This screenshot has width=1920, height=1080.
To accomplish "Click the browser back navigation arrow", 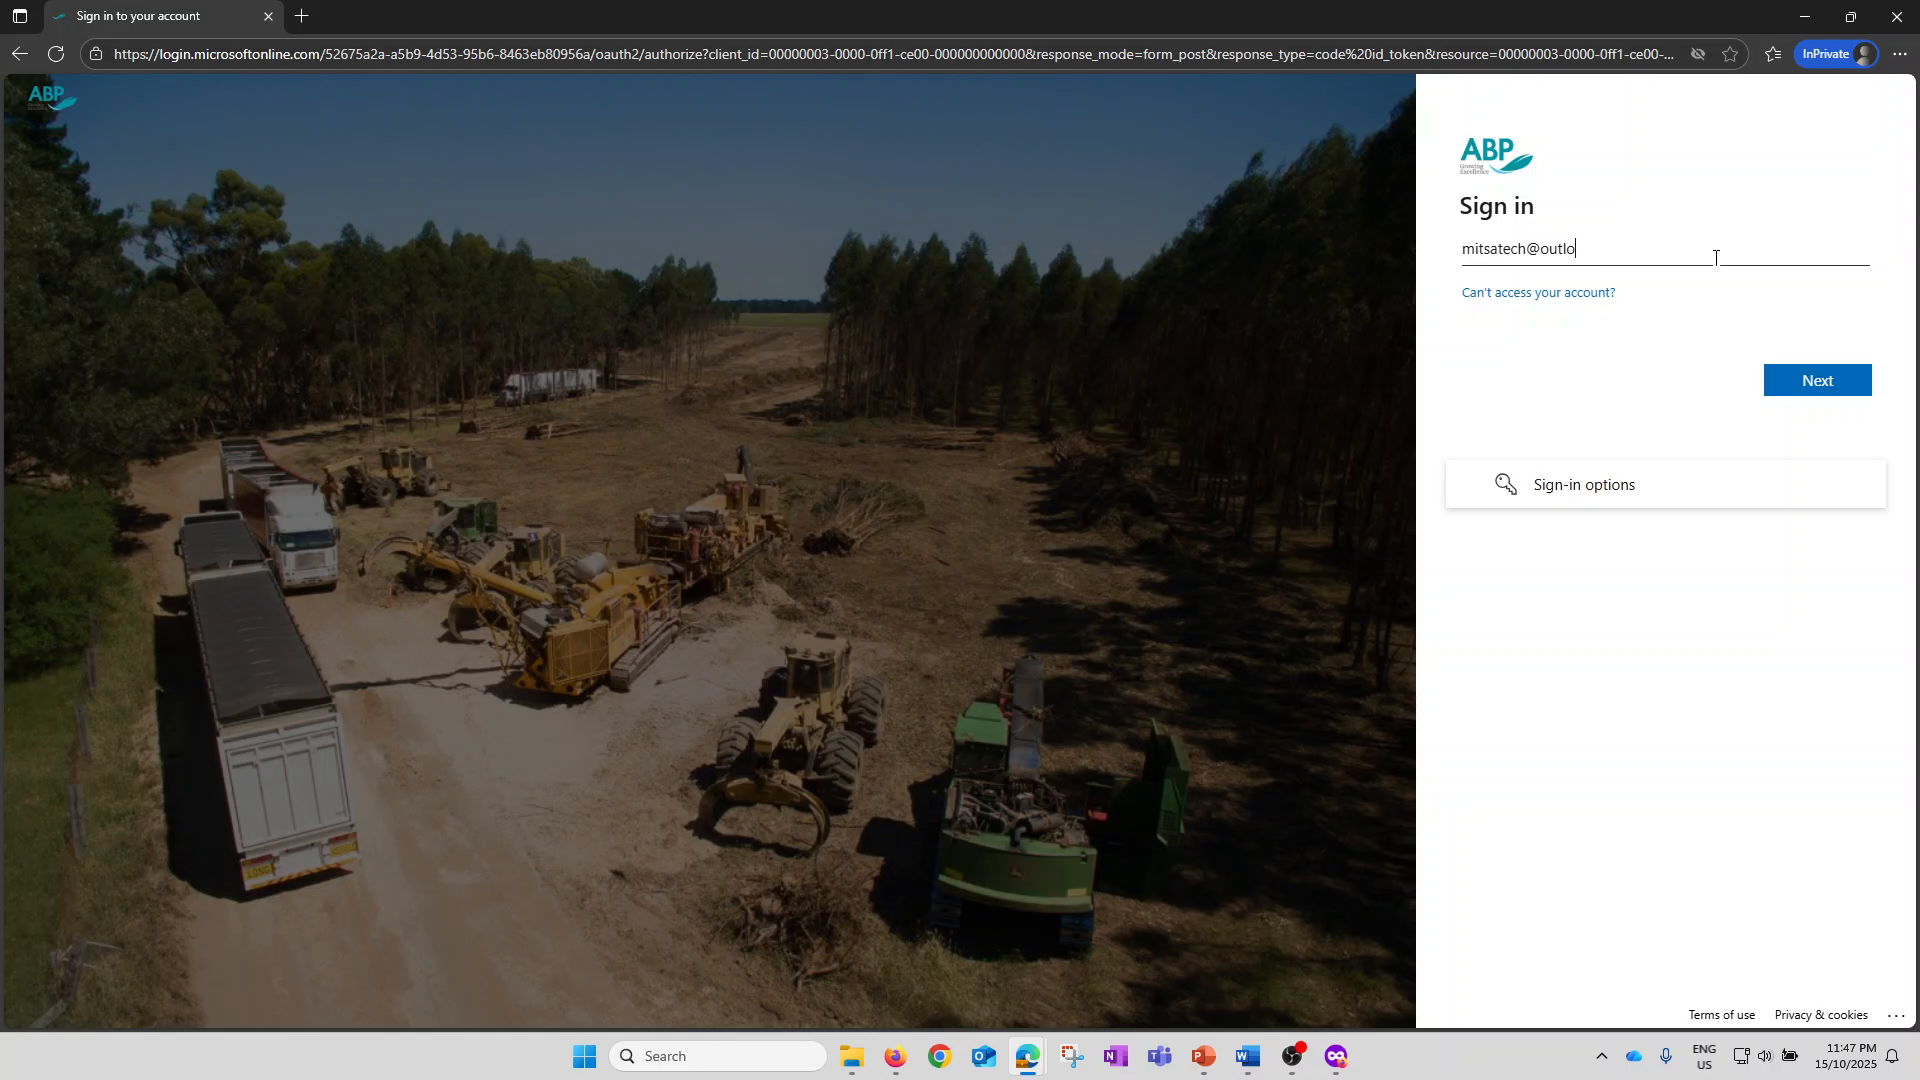I will (20, 54).
